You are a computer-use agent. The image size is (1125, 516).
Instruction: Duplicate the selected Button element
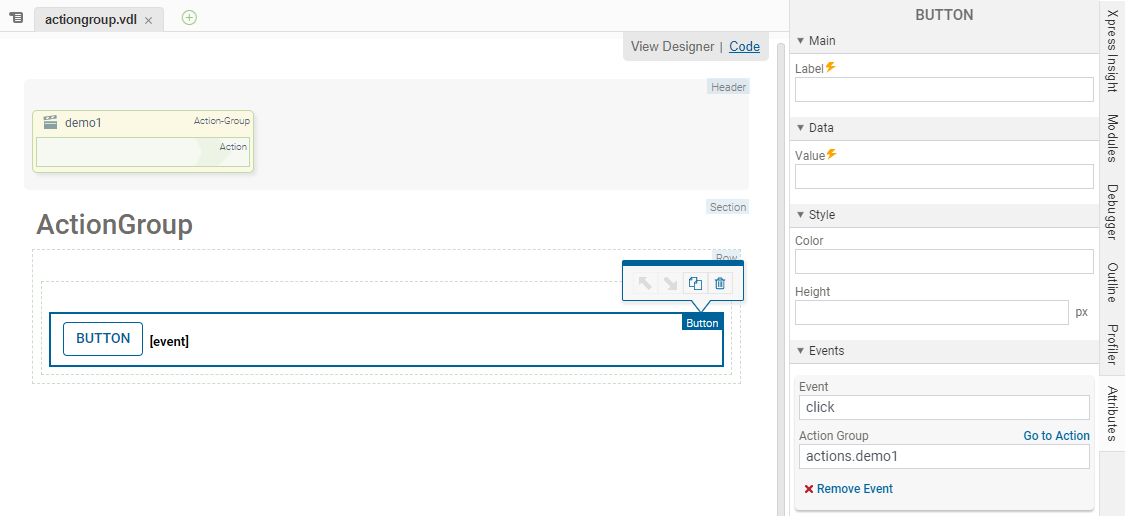[x=695, y=284]
